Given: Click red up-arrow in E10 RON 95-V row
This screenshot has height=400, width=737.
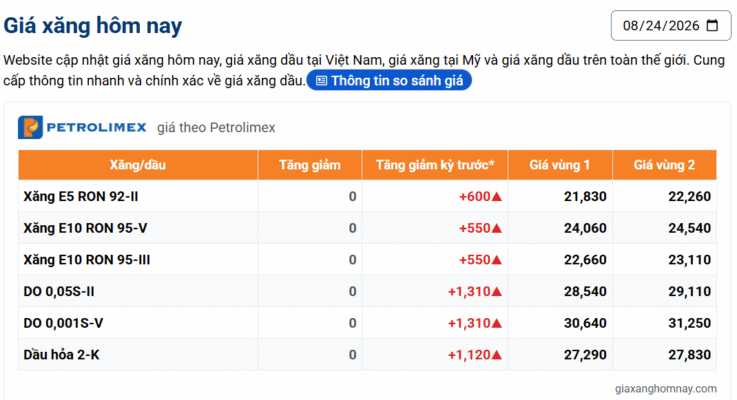Looking at the screenshot, I should point(497,228).
